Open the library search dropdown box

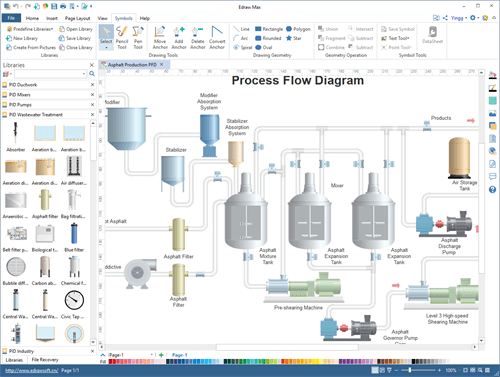(x=50, y=74)
